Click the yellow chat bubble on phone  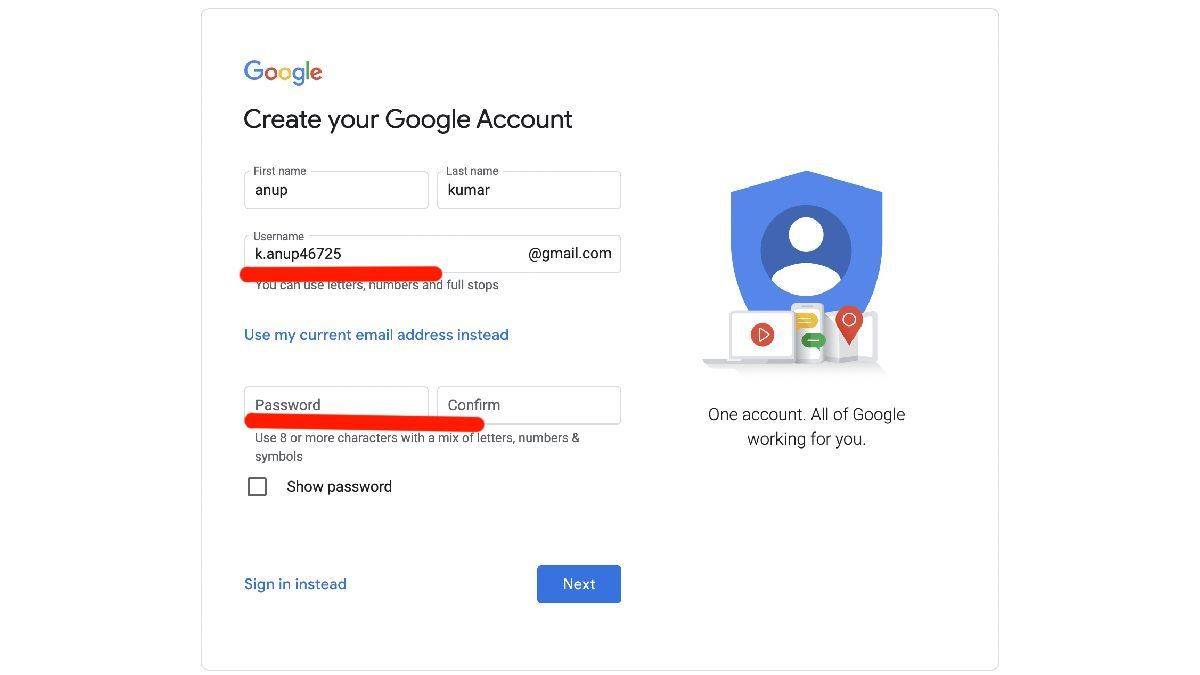pos(806,320)
